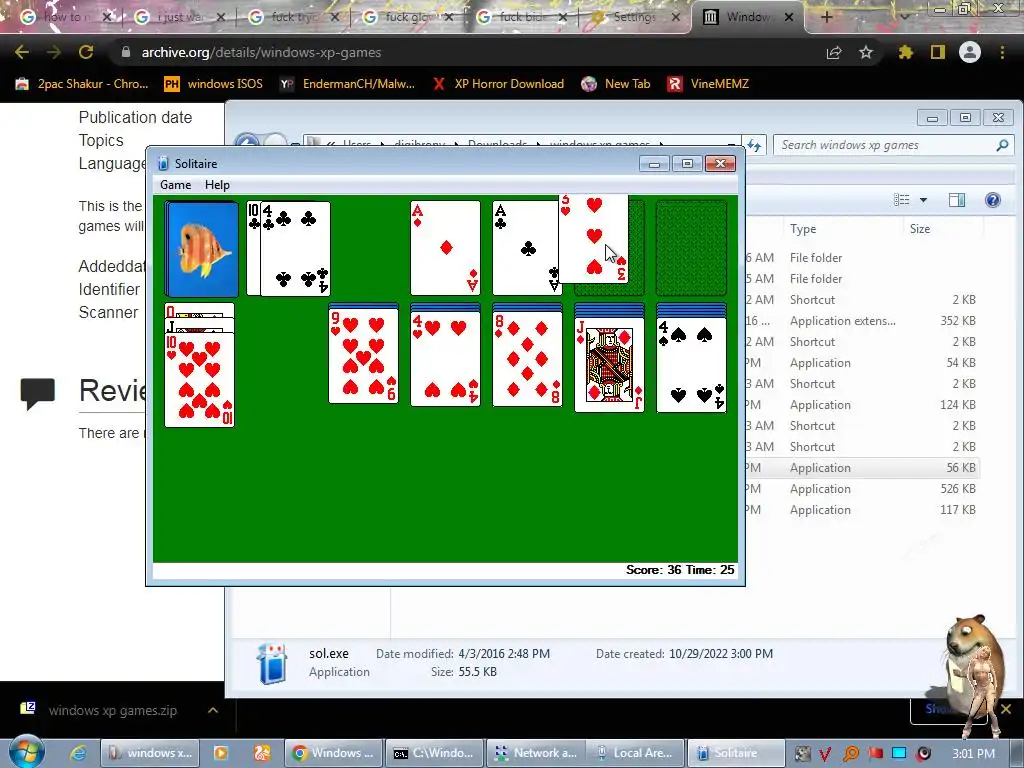Open the Game menu in Solitaire
This screenshot has height=768, width=1024.
176,185
